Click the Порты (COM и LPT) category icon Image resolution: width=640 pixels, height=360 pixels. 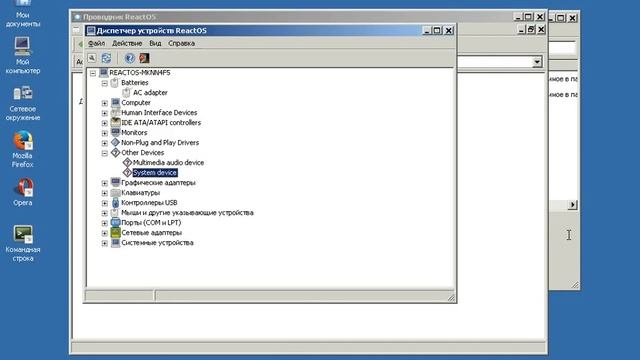pyautogui.click(x=115, y=222)
